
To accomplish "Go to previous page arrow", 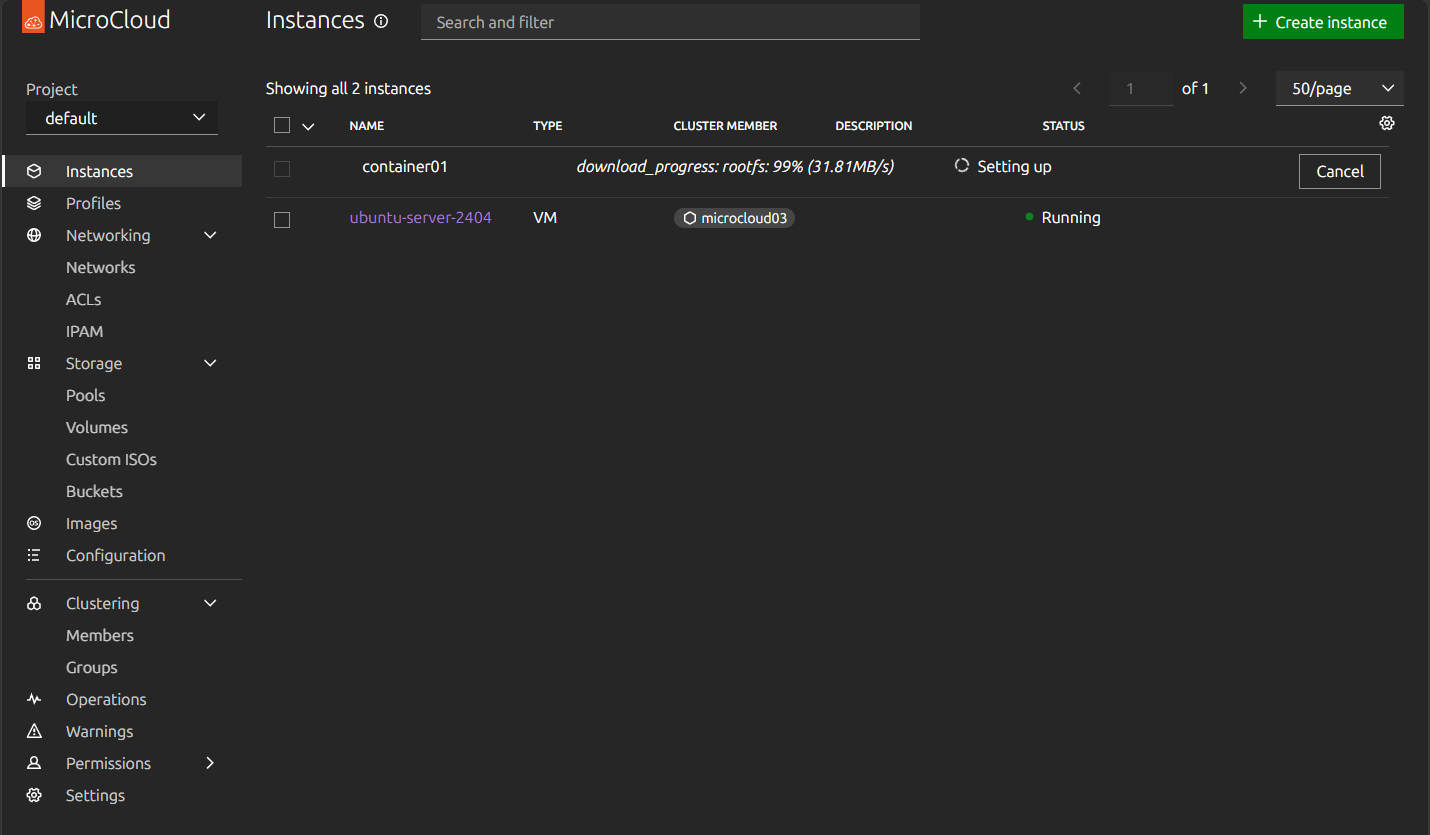I will pyautogui.click(x=1077, y=88).
